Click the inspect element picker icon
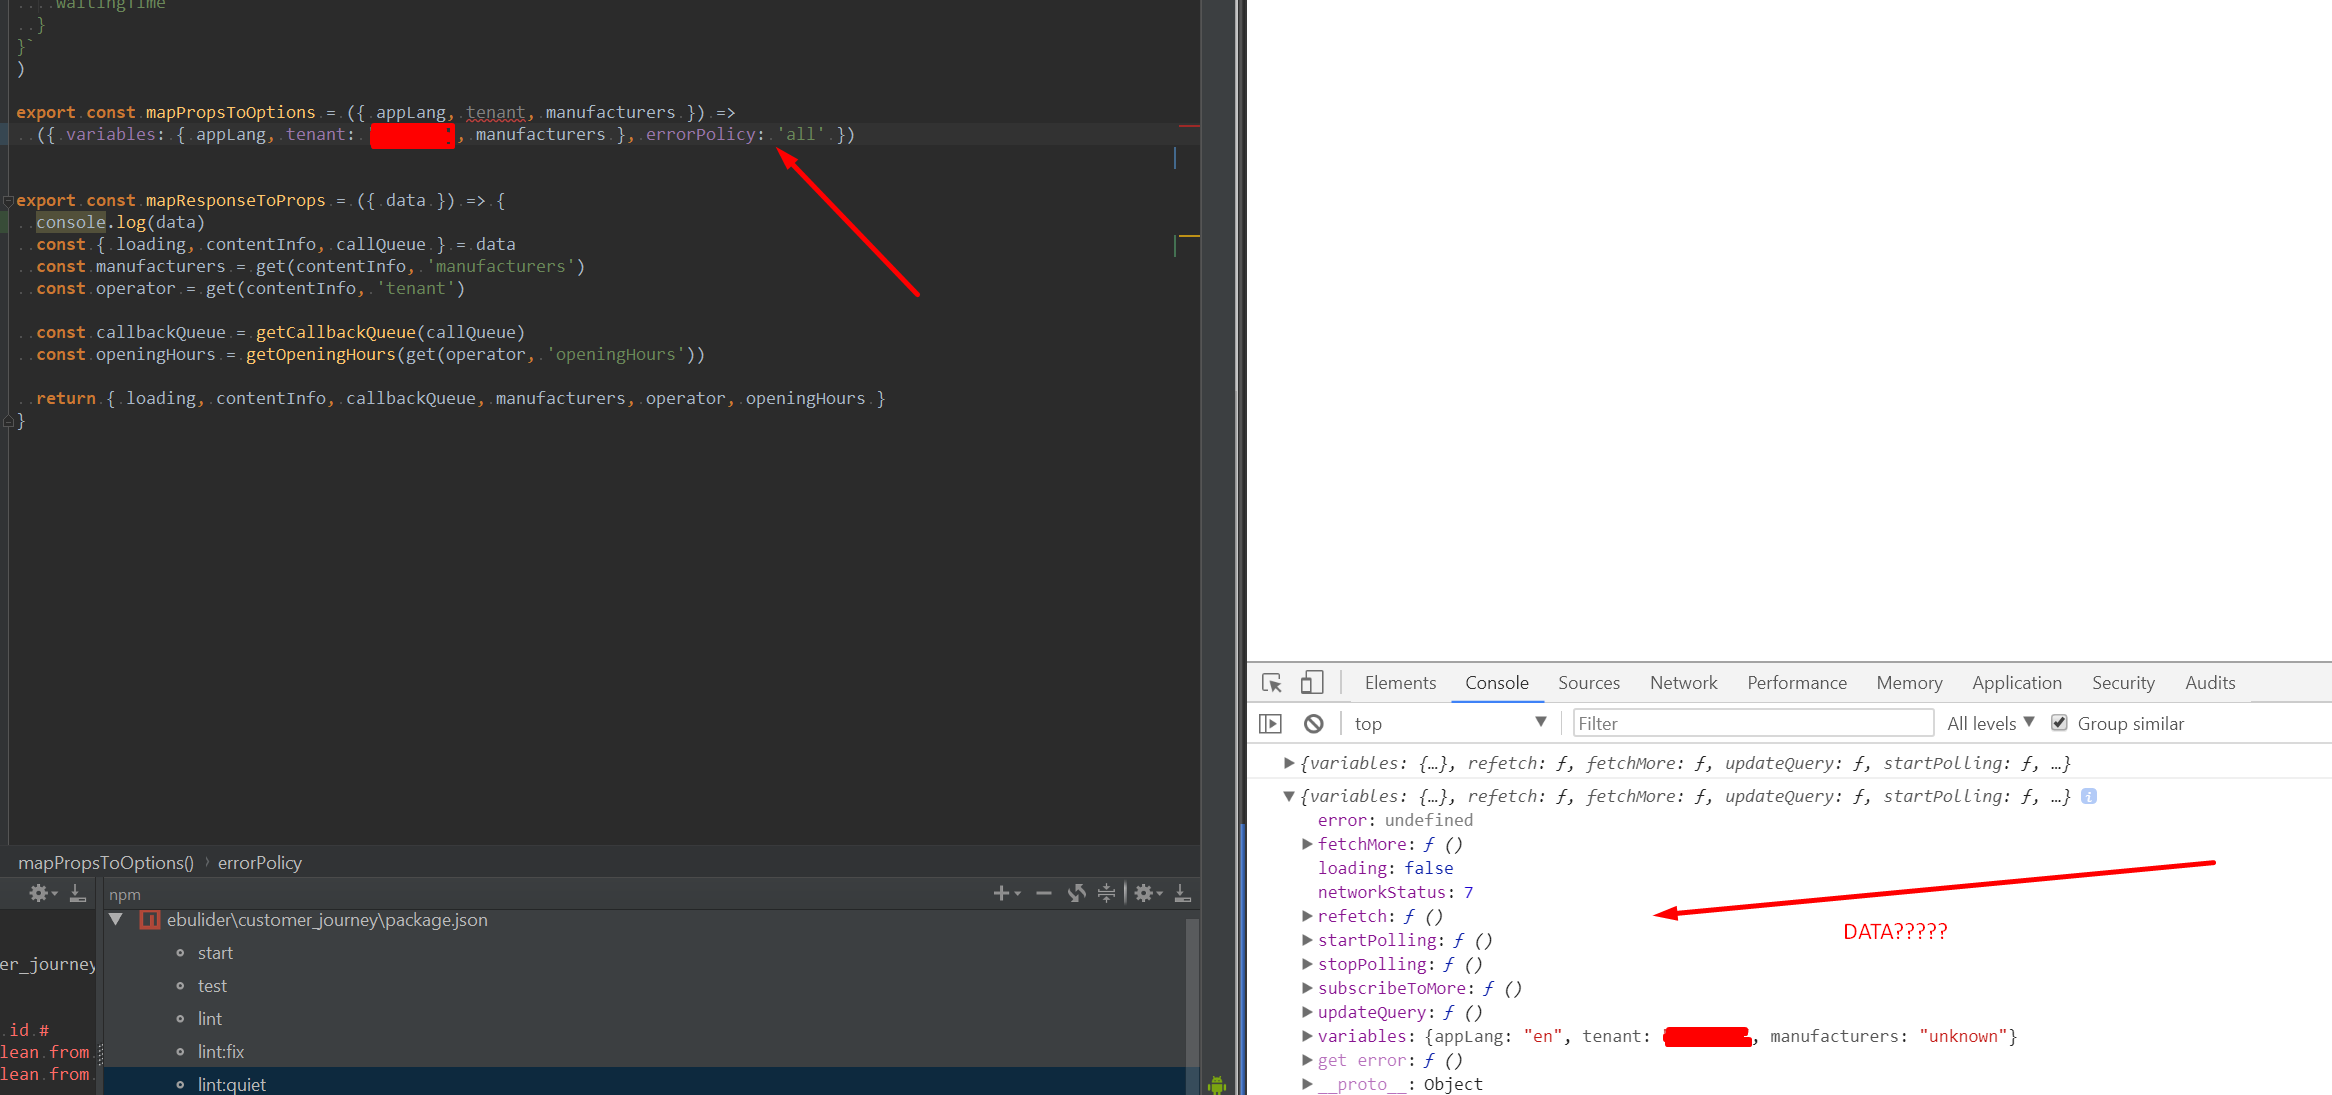2332x1095 pixels. point(1272,683)
